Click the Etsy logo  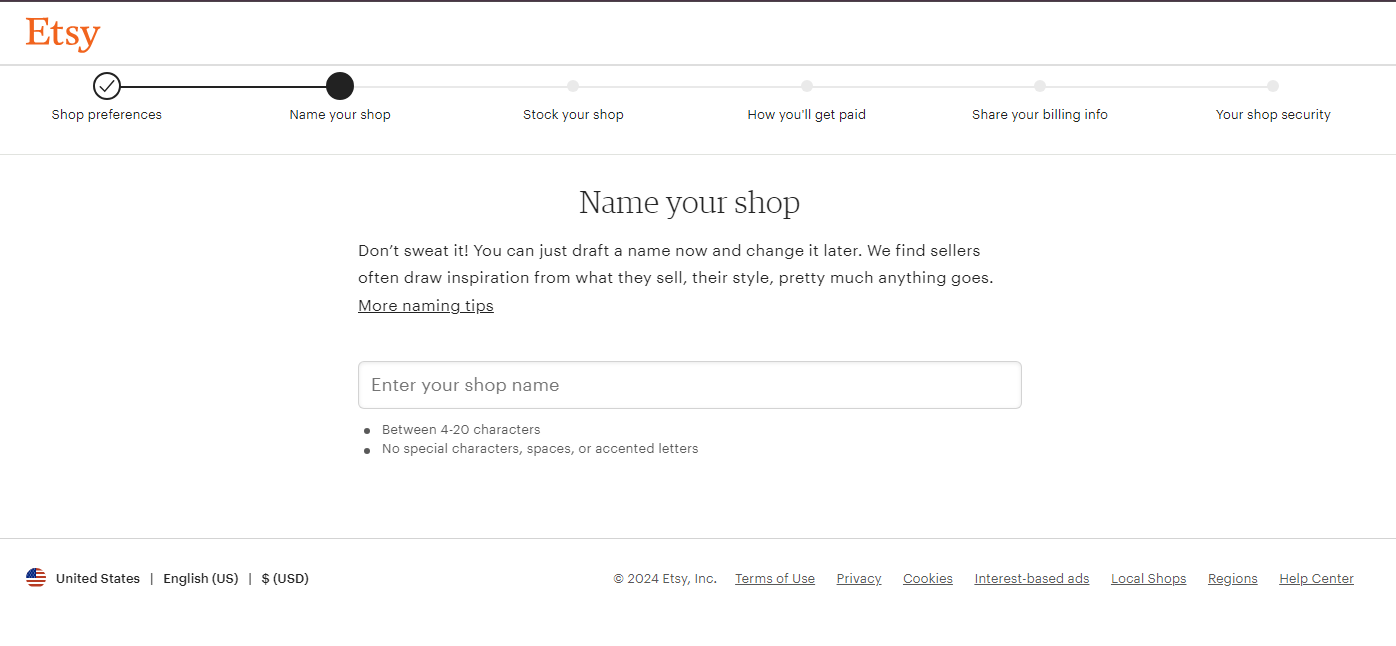[62, 33]
